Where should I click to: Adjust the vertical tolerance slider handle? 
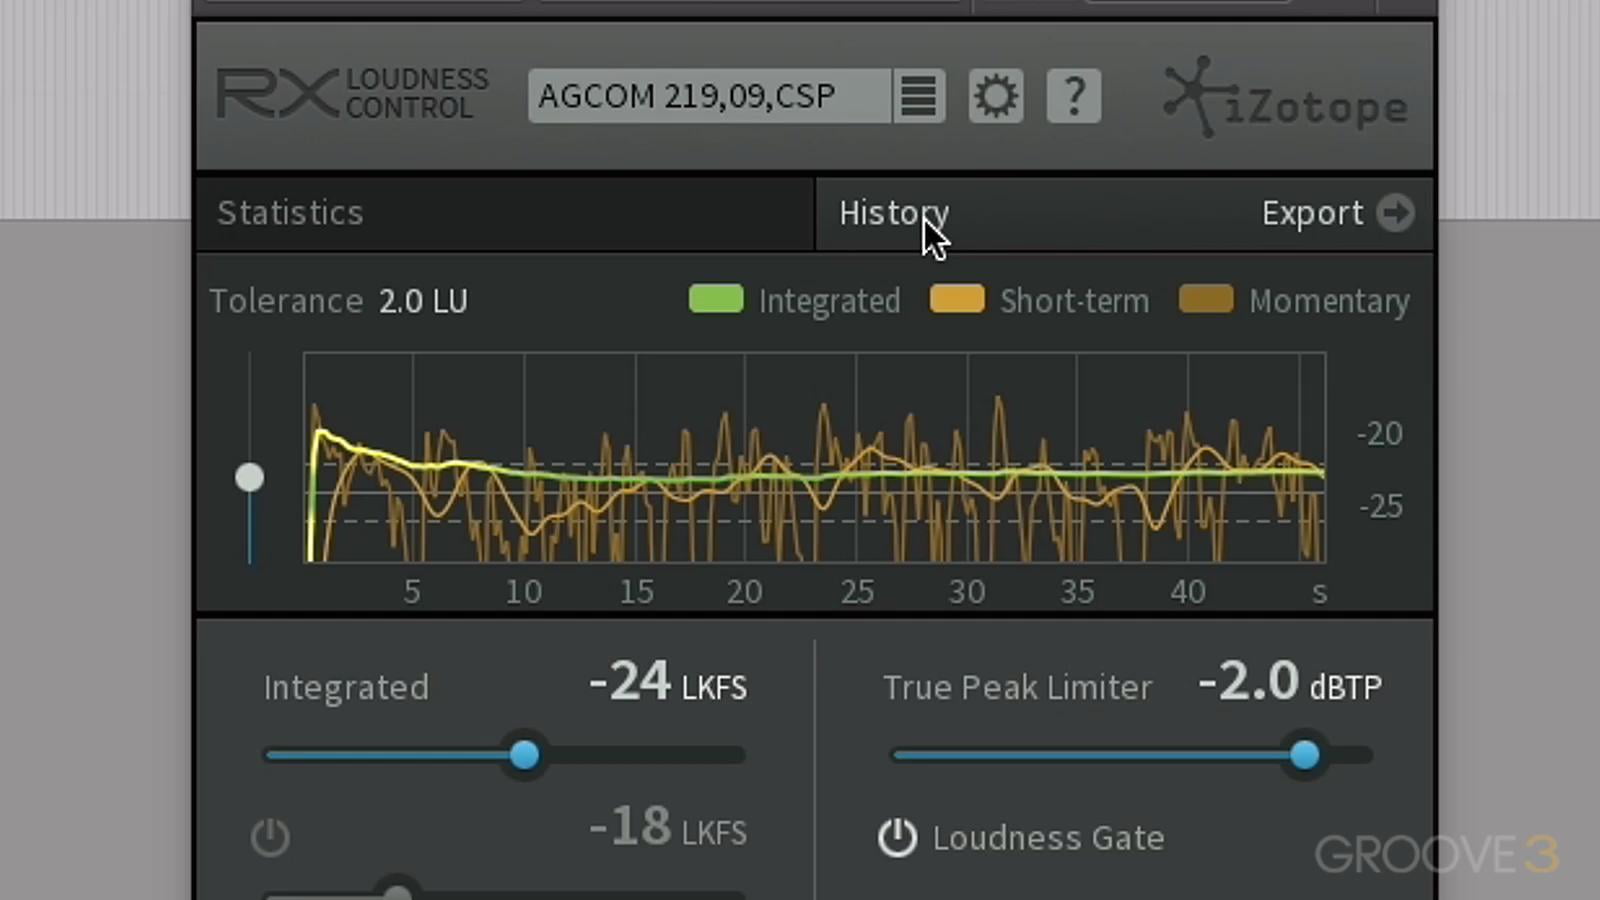tap(250, 477)
